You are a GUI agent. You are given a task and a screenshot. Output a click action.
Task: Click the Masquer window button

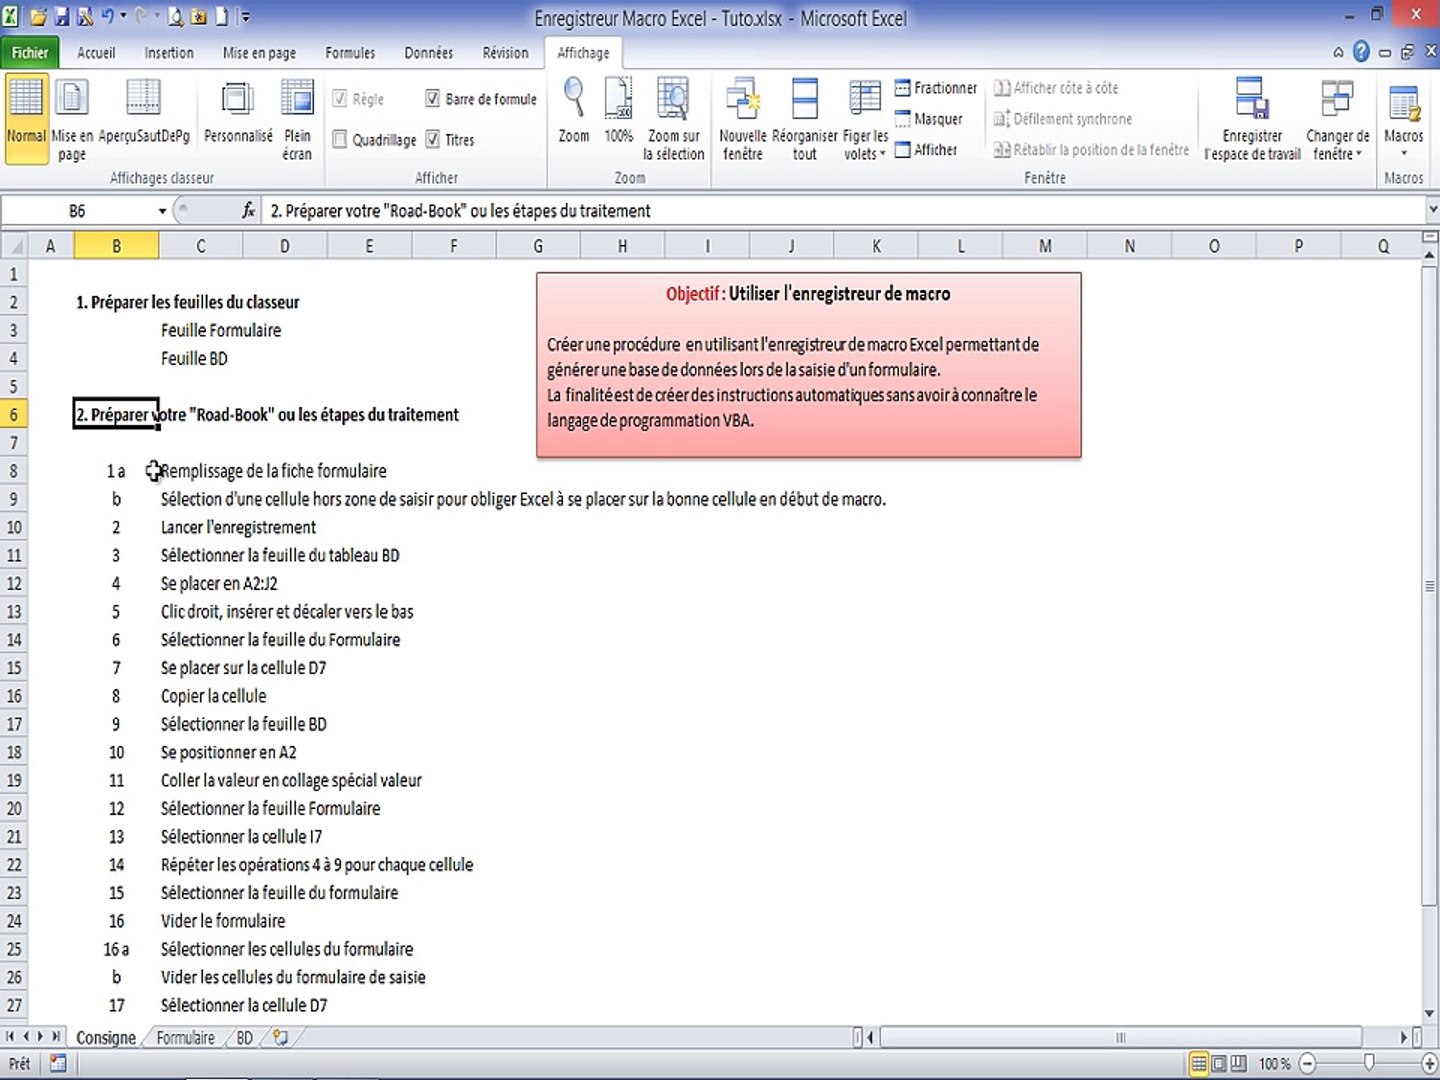tap(929, 119)
